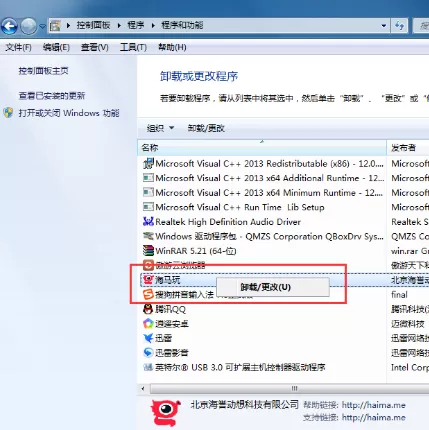Open the 组织 dropdown in toolbar
The height and width of the screenshot is (430, 429).
click(x=160, y=128)
